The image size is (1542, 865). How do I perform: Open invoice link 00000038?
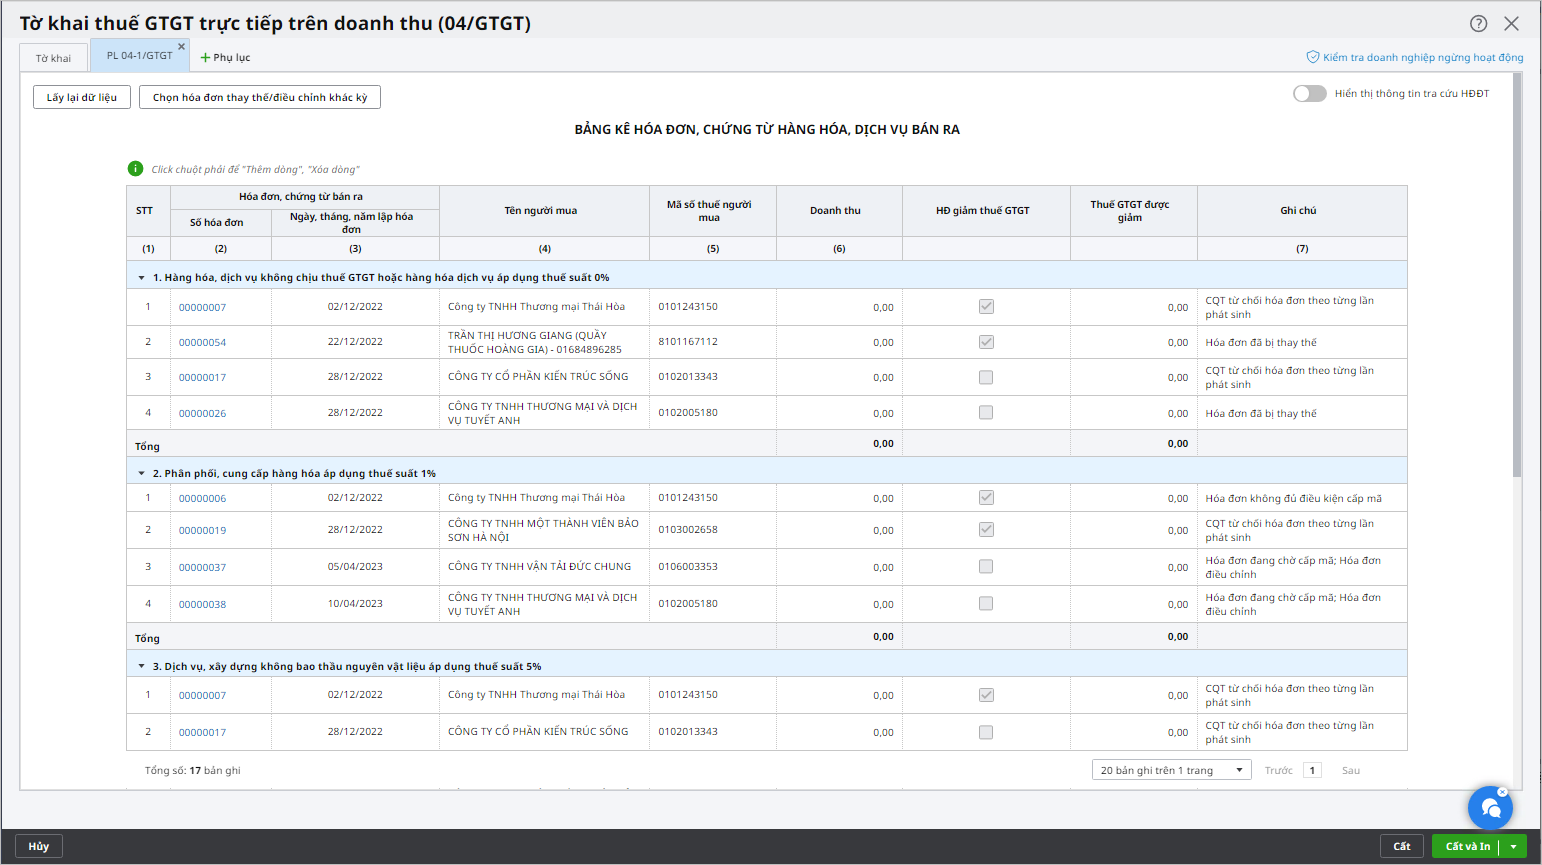tap(202, 604)
